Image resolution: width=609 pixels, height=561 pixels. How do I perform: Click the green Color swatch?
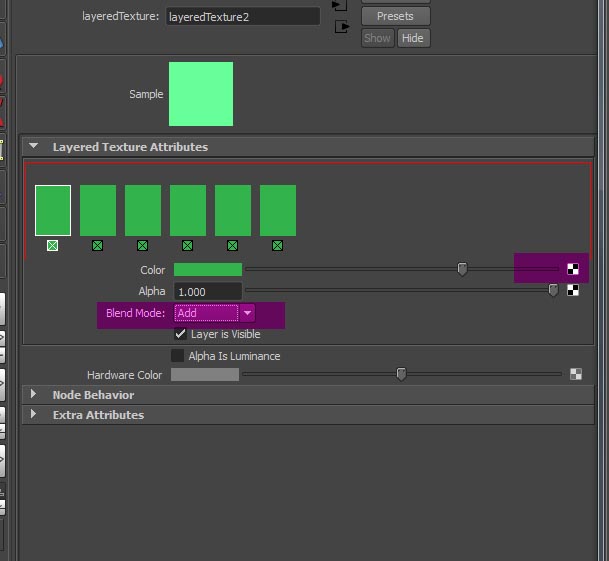click(x=208, y=269)
